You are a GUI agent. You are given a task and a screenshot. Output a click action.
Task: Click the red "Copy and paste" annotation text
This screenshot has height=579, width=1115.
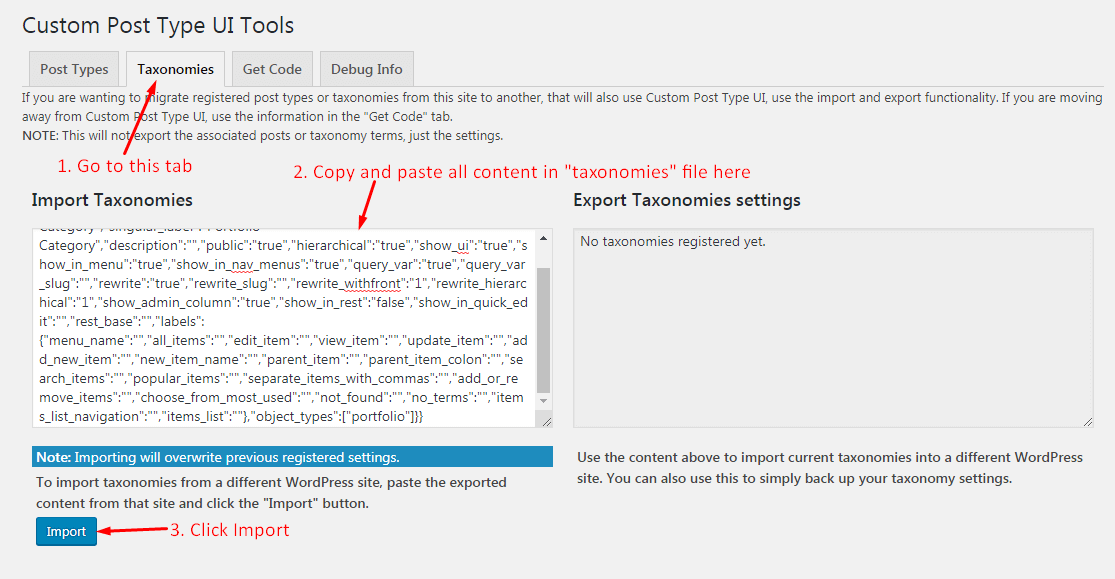coord(521,172)
